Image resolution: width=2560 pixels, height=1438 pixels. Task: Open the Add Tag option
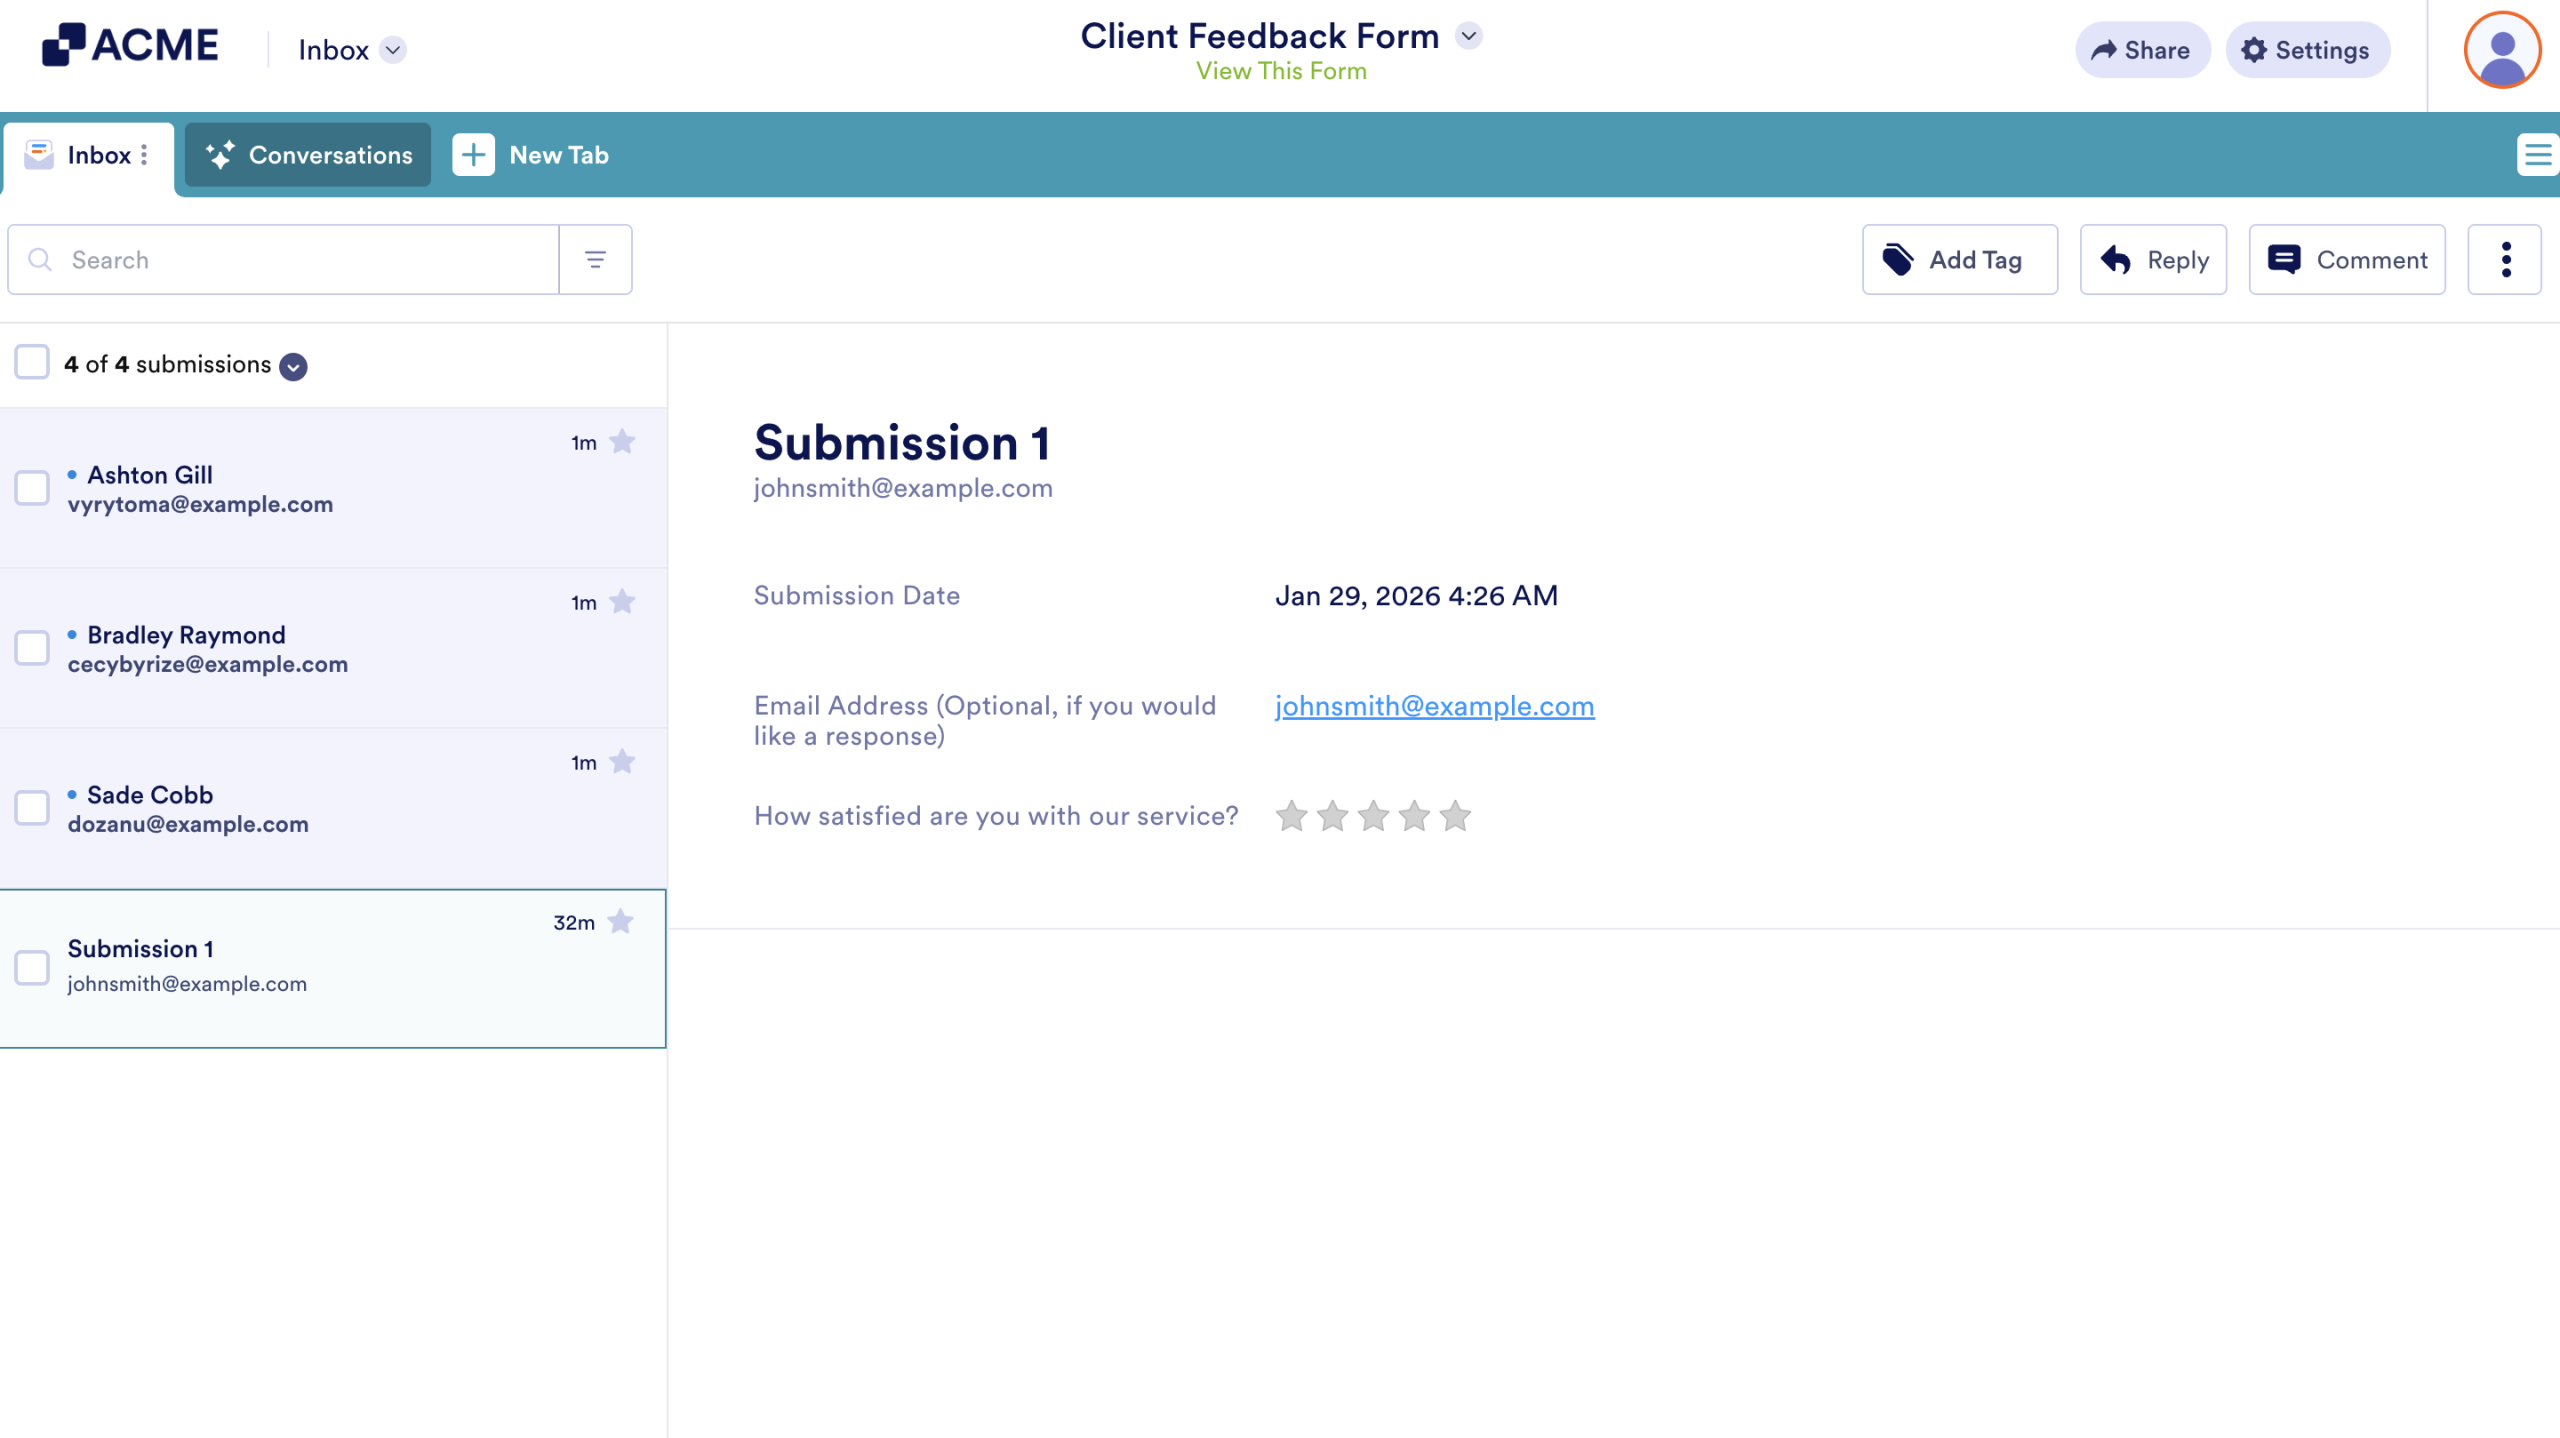click(1957, 259)
